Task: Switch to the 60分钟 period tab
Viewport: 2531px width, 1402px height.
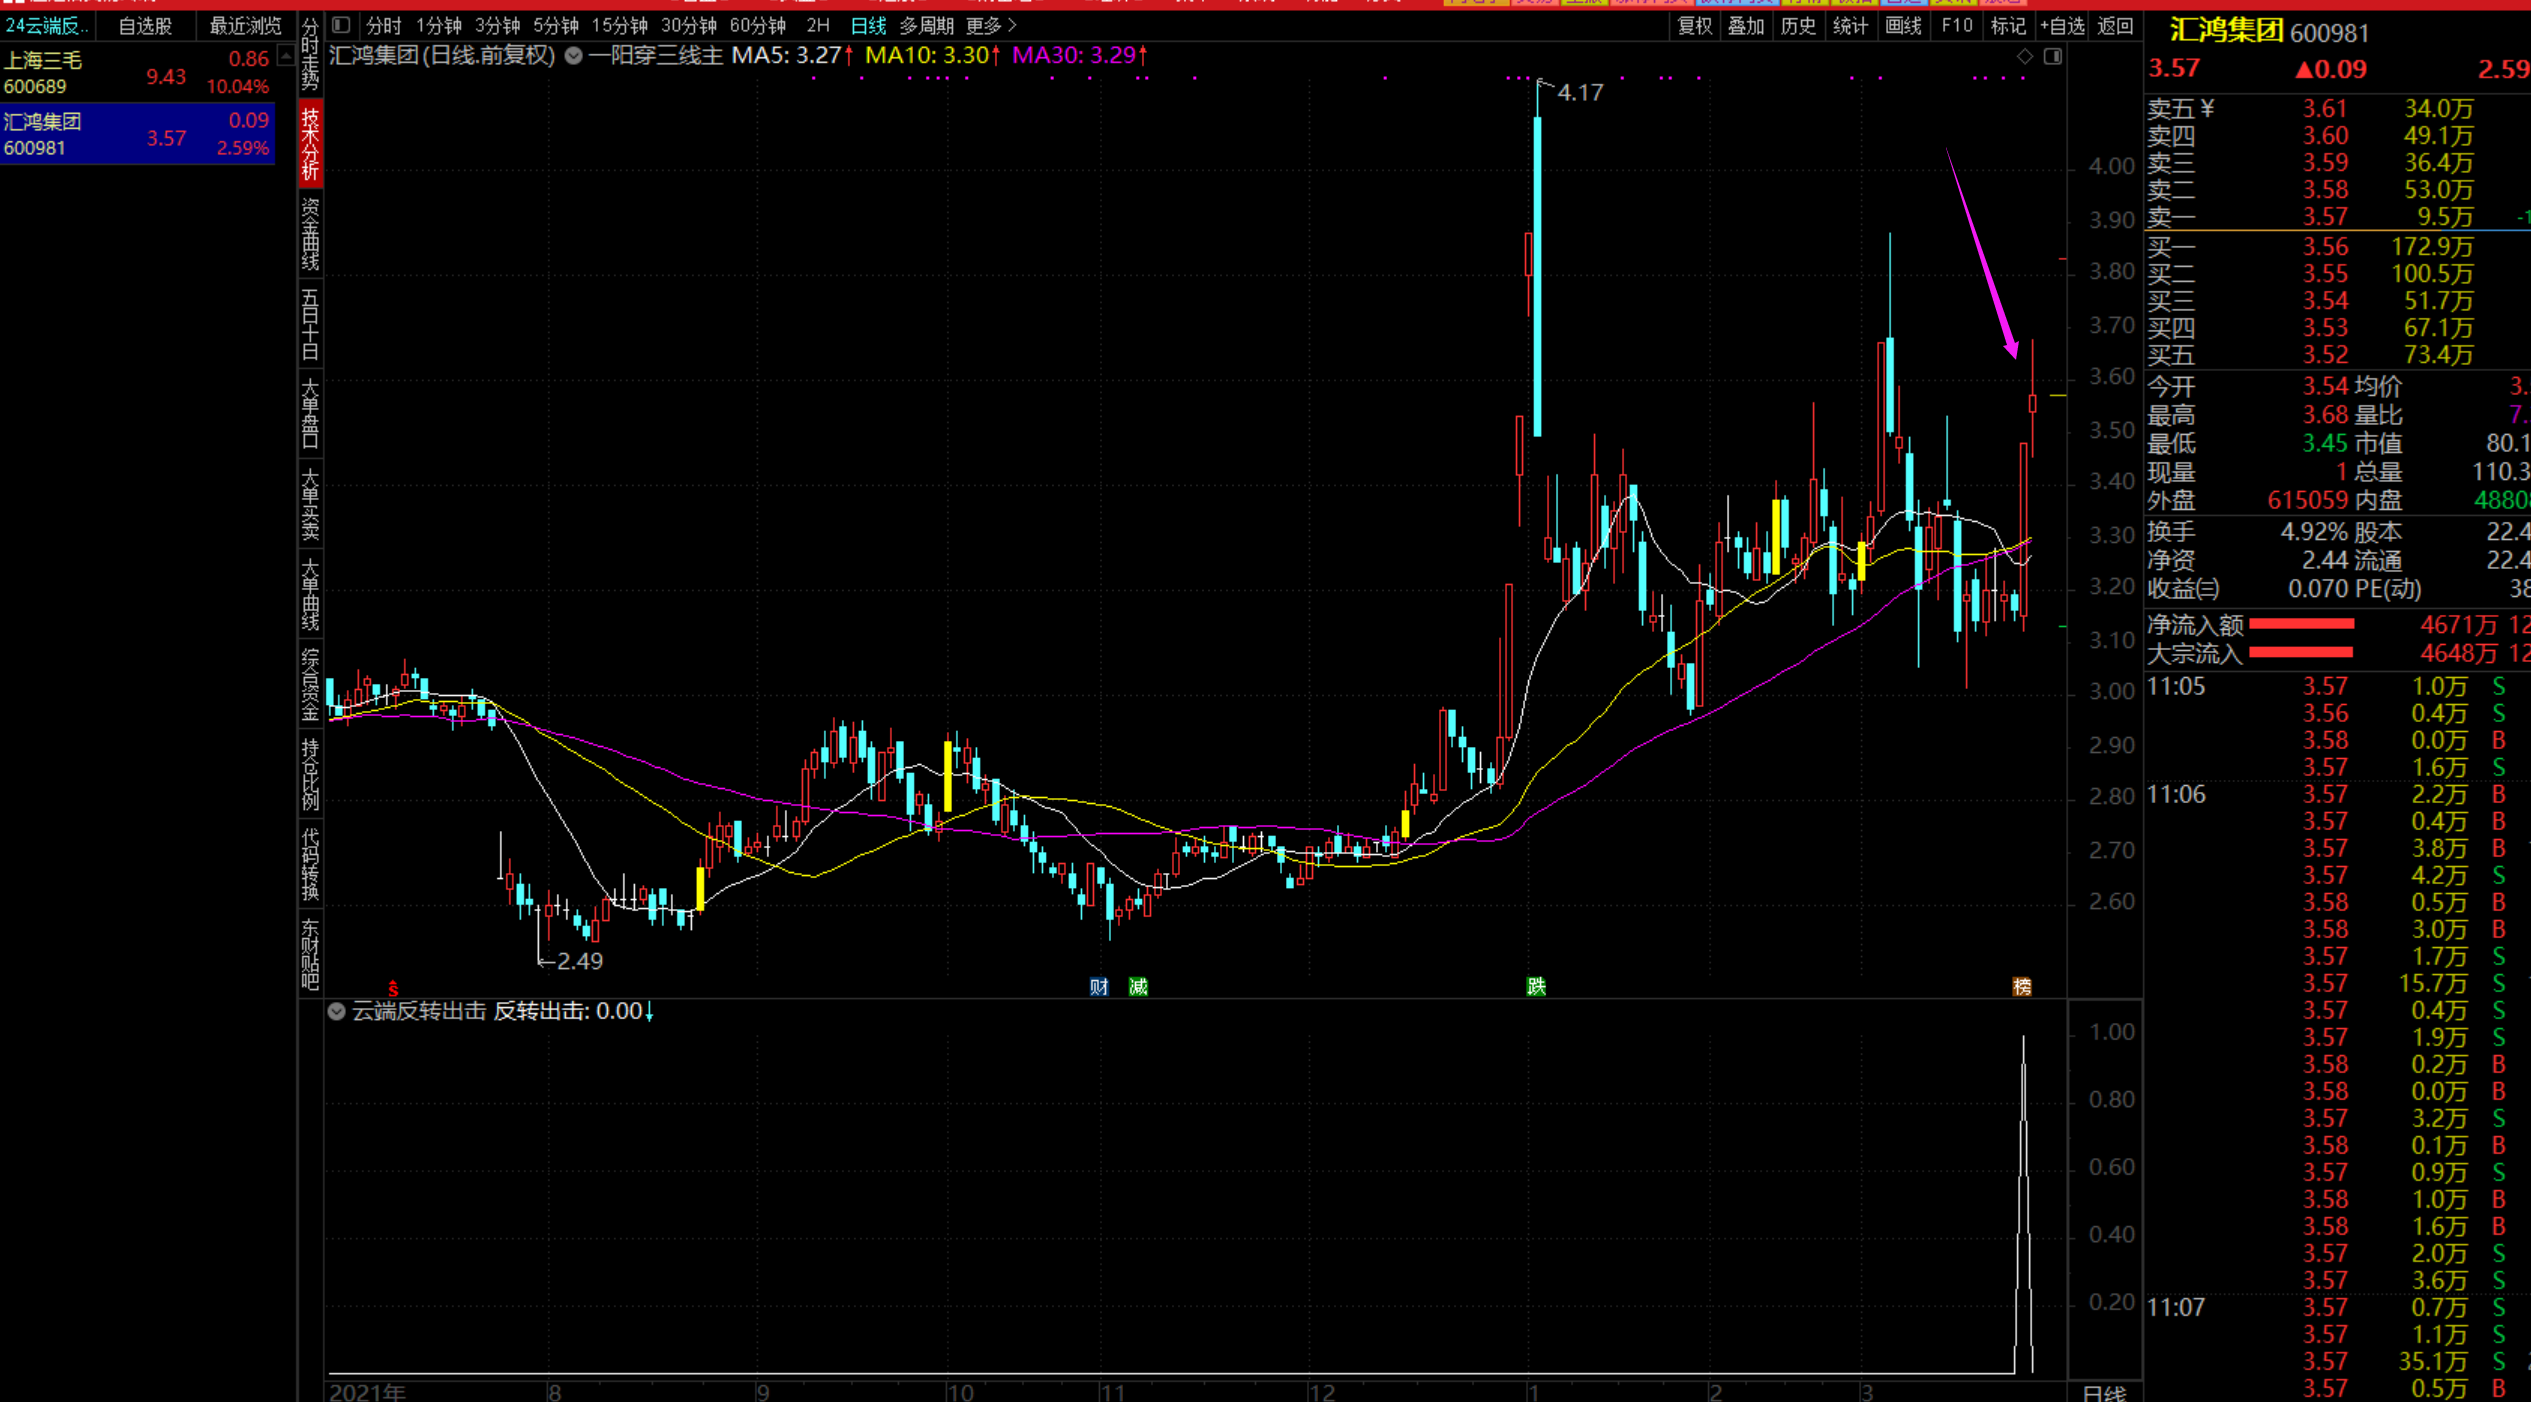Action: (757, 25)
